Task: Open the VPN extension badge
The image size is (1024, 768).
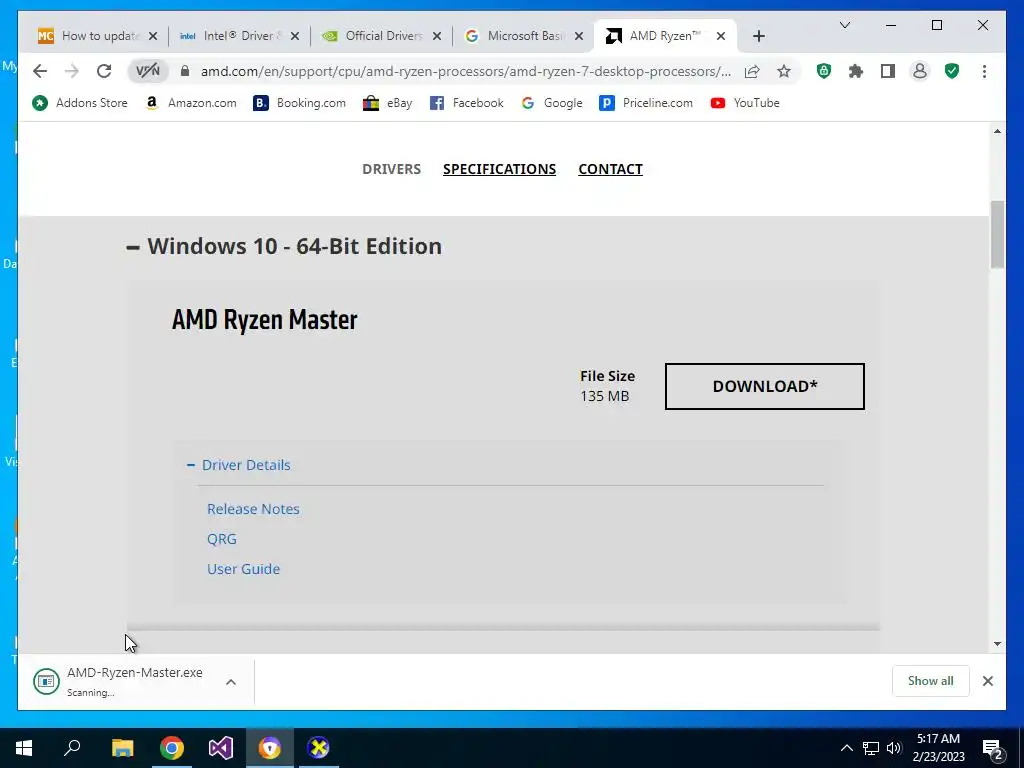Action: [x=148, y=71]
